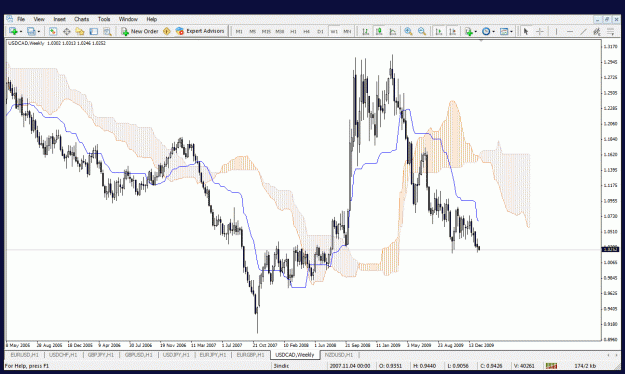Open the File menu
Image resolution: width=625 pixels, height=374 pixels.
21,19
